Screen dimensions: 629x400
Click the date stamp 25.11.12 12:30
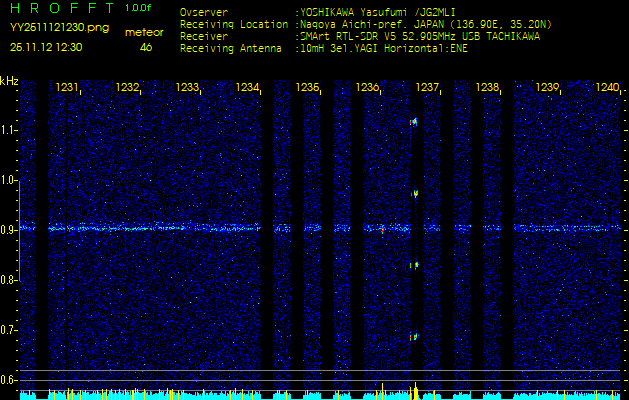click(x=46, y=47)
